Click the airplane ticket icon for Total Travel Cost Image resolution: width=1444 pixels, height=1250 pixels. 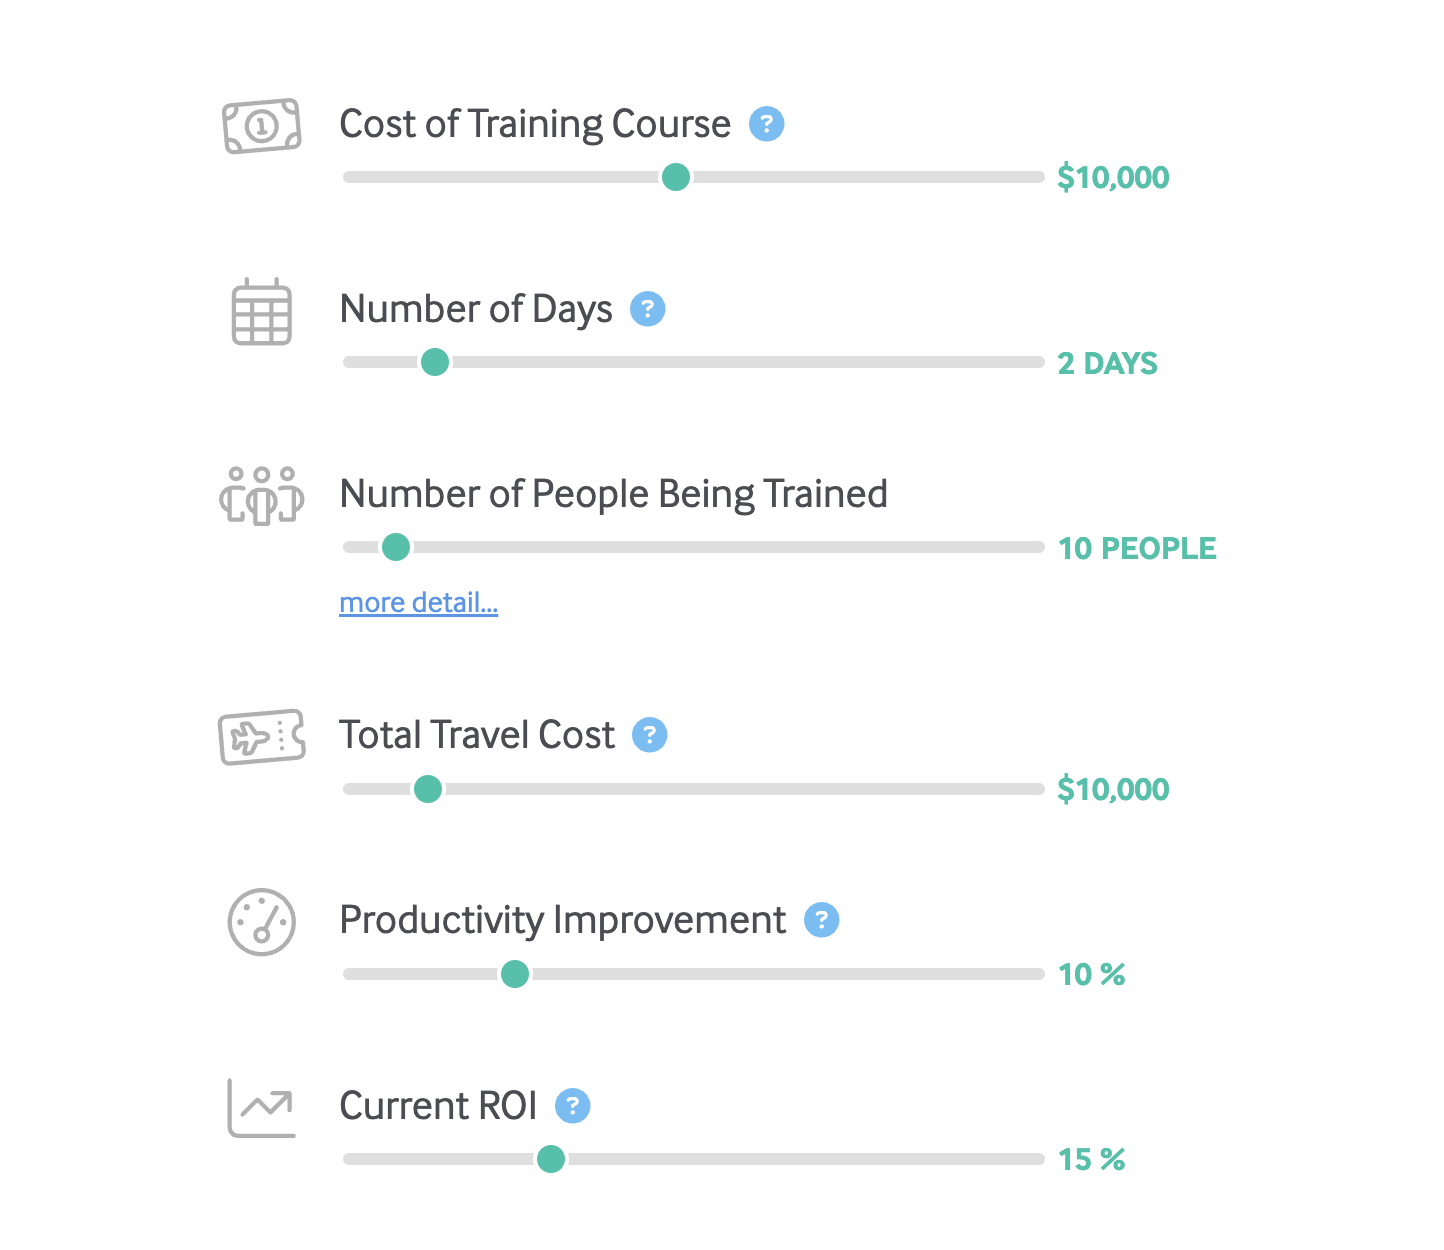(261, 735)
